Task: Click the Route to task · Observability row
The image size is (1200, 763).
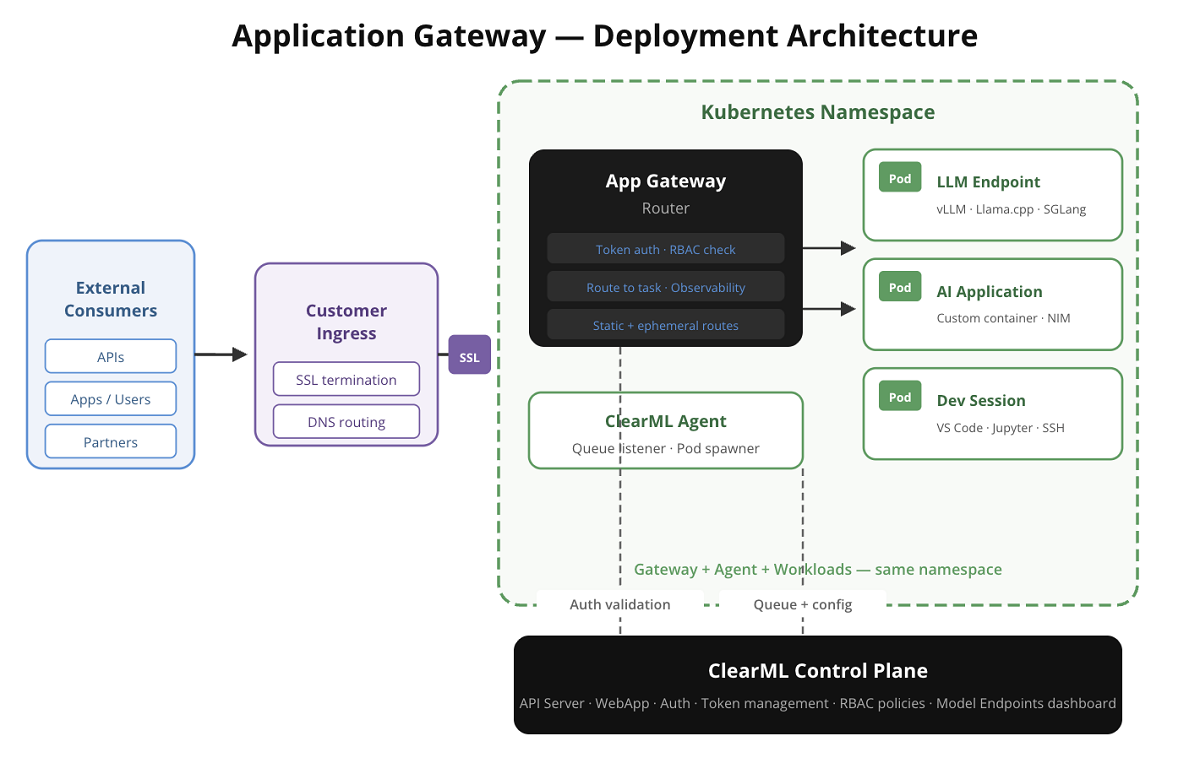Action: click(666, 287)
